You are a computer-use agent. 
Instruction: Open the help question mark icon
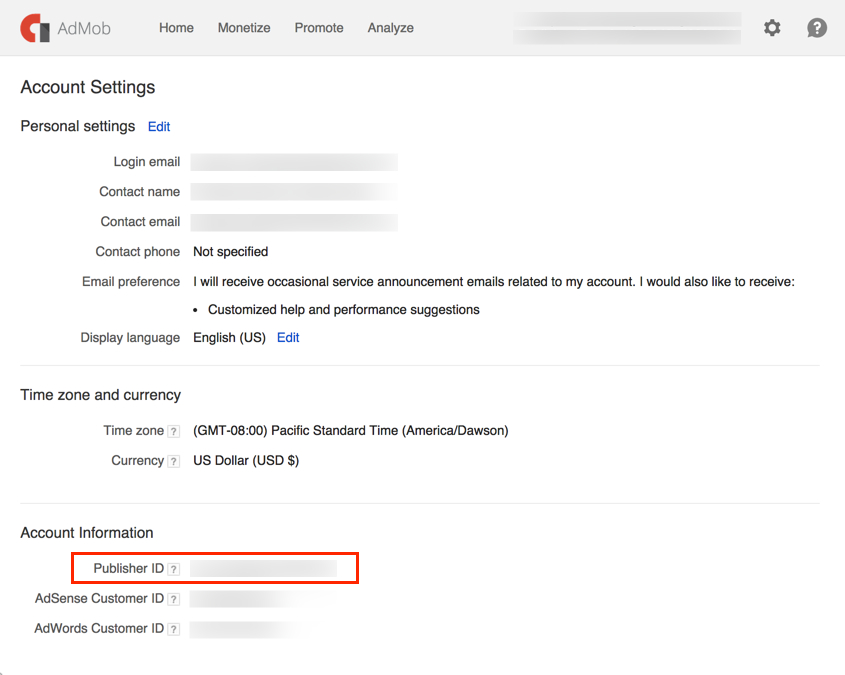coord(817,28)
